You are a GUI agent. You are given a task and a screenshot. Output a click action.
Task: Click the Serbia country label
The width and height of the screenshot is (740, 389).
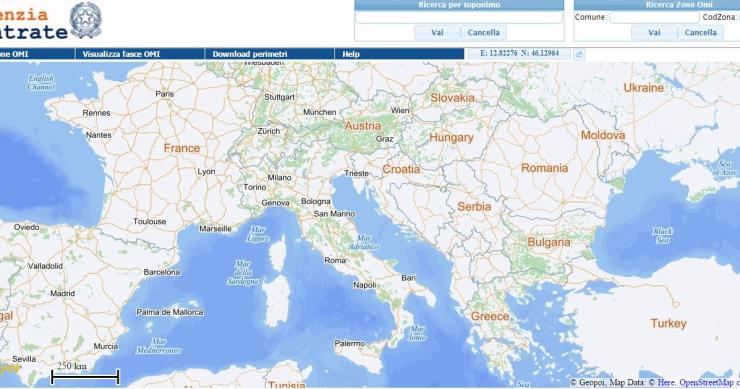coord(474,207)
